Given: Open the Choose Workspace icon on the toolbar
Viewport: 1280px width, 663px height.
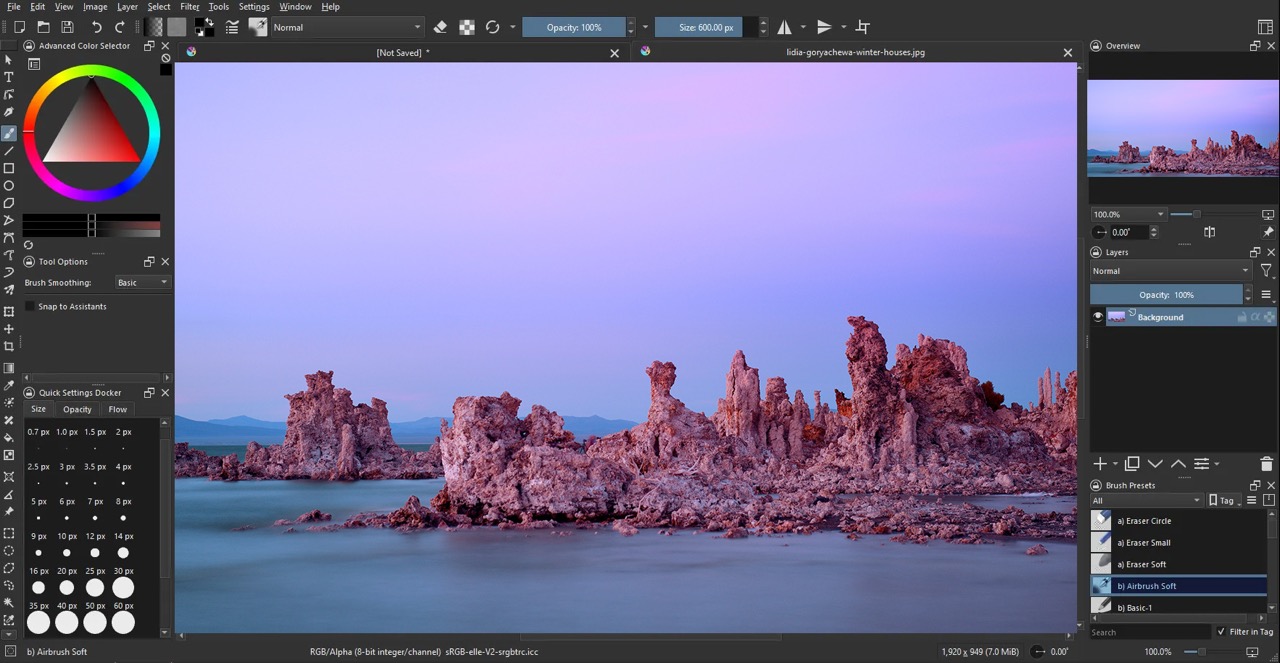Looking at the screenshot, I should [1263, 26].
